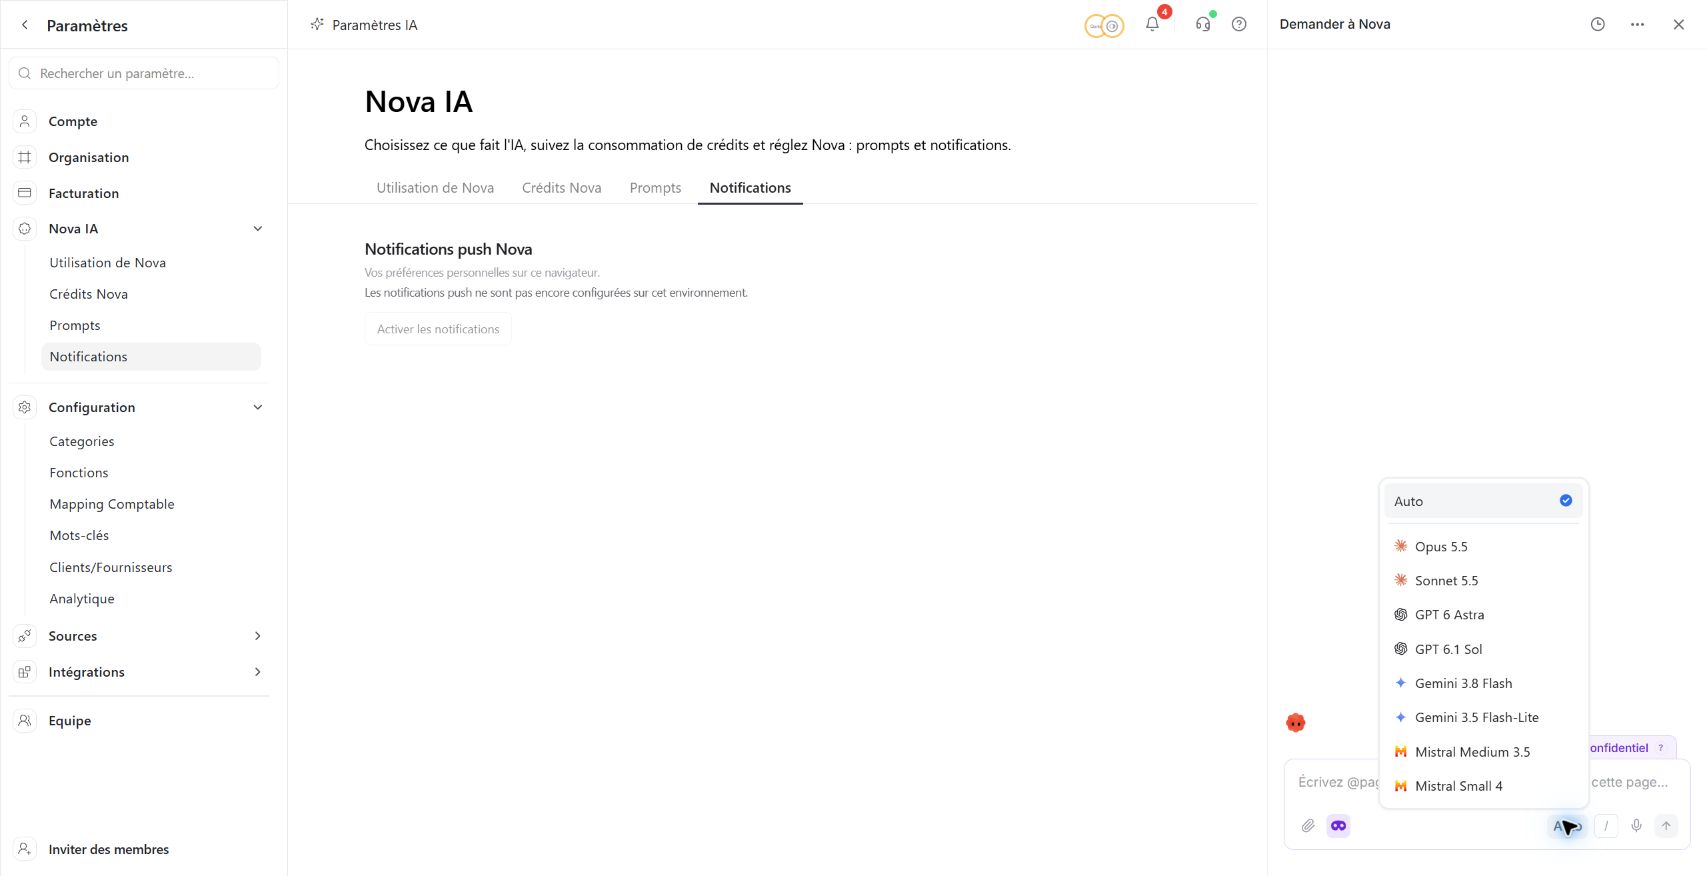
Task: Switch to the Utilisation de Nova tab
Action: [x=435, y=188]
